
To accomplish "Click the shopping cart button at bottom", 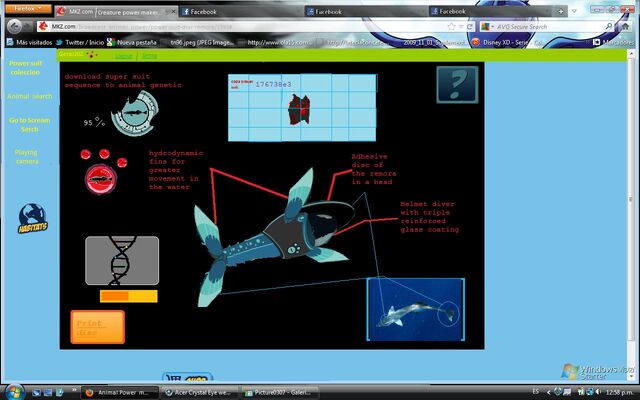I will (x=188, y=377).
